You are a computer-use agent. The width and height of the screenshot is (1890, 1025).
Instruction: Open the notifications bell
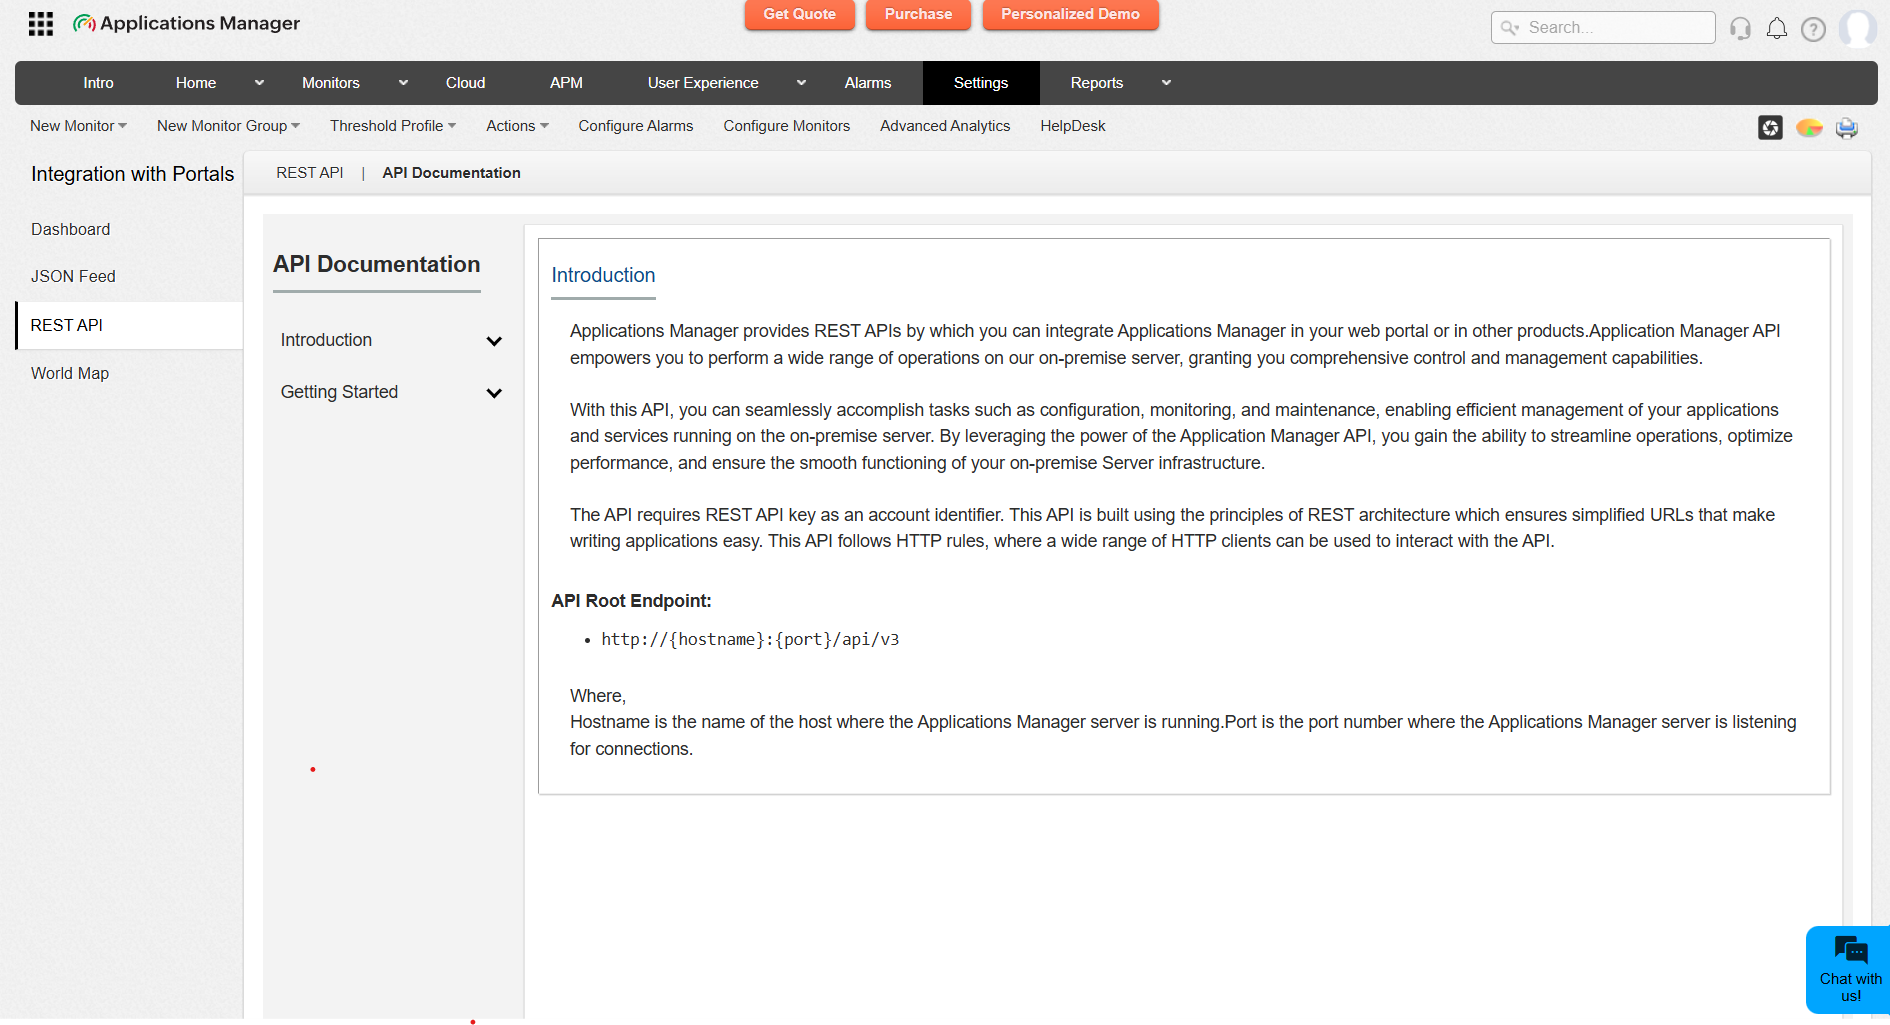pyautogui.click(x=1777, y=29)
